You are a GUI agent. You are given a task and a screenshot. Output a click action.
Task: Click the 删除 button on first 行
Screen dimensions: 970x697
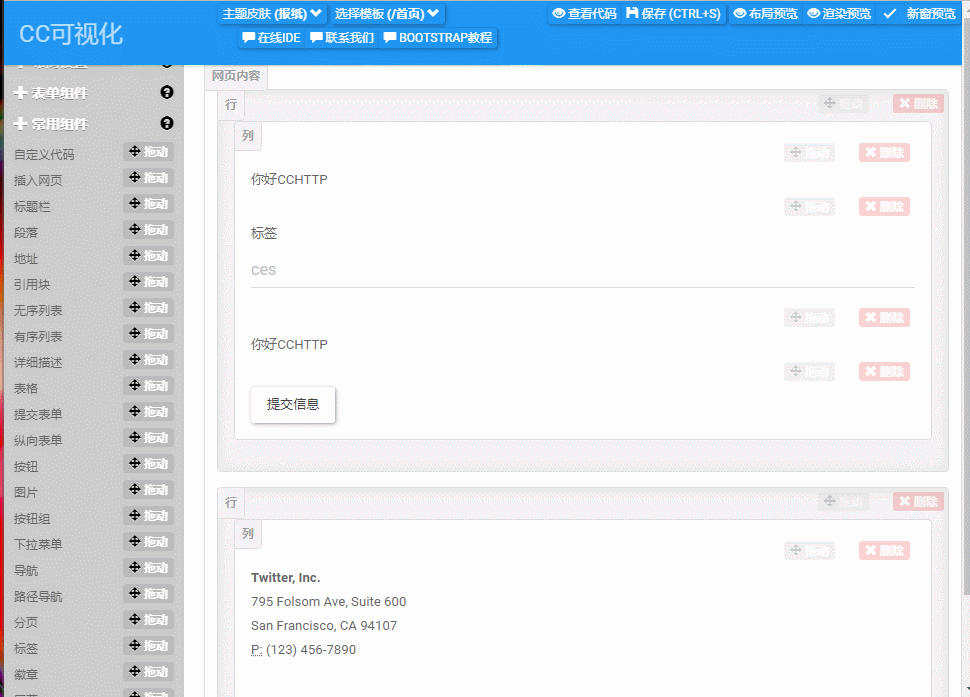click(x=917, y=103)
